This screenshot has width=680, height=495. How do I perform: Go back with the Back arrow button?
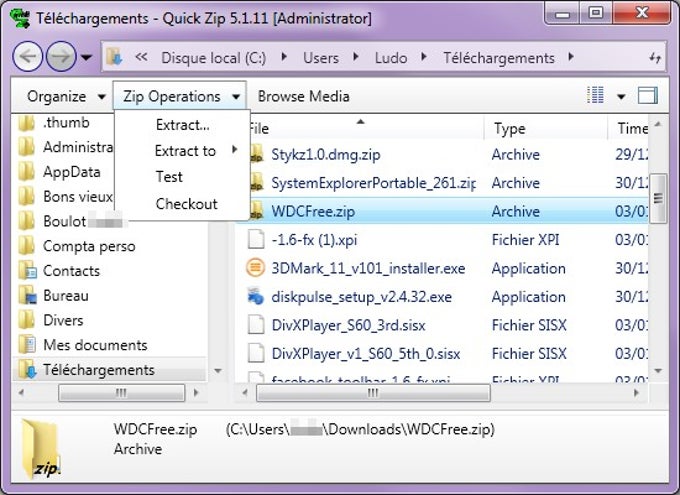click(x=28, y=56)
